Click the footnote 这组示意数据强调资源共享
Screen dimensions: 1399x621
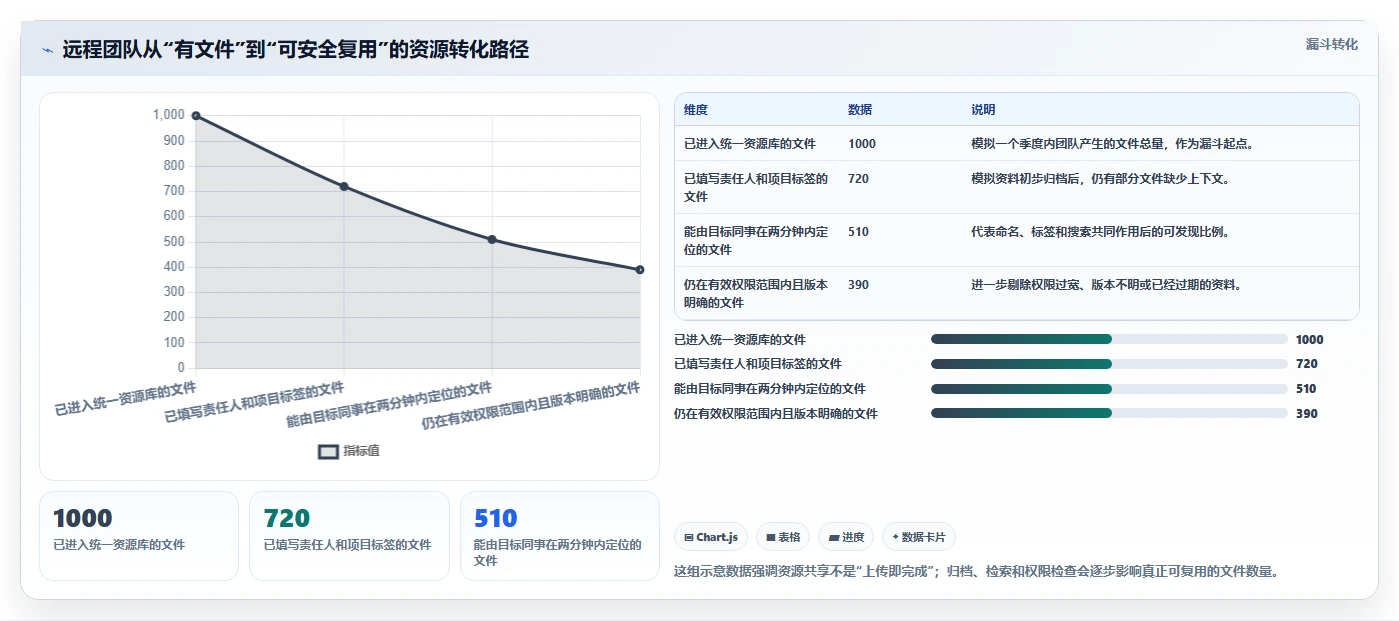[x=977, y=572]
